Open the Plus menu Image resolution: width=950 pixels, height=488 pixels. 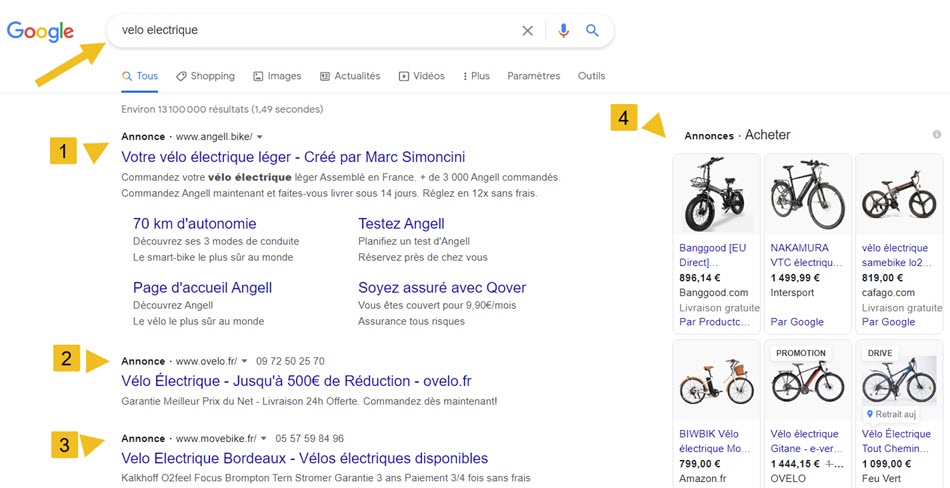(x=476, y=76)
